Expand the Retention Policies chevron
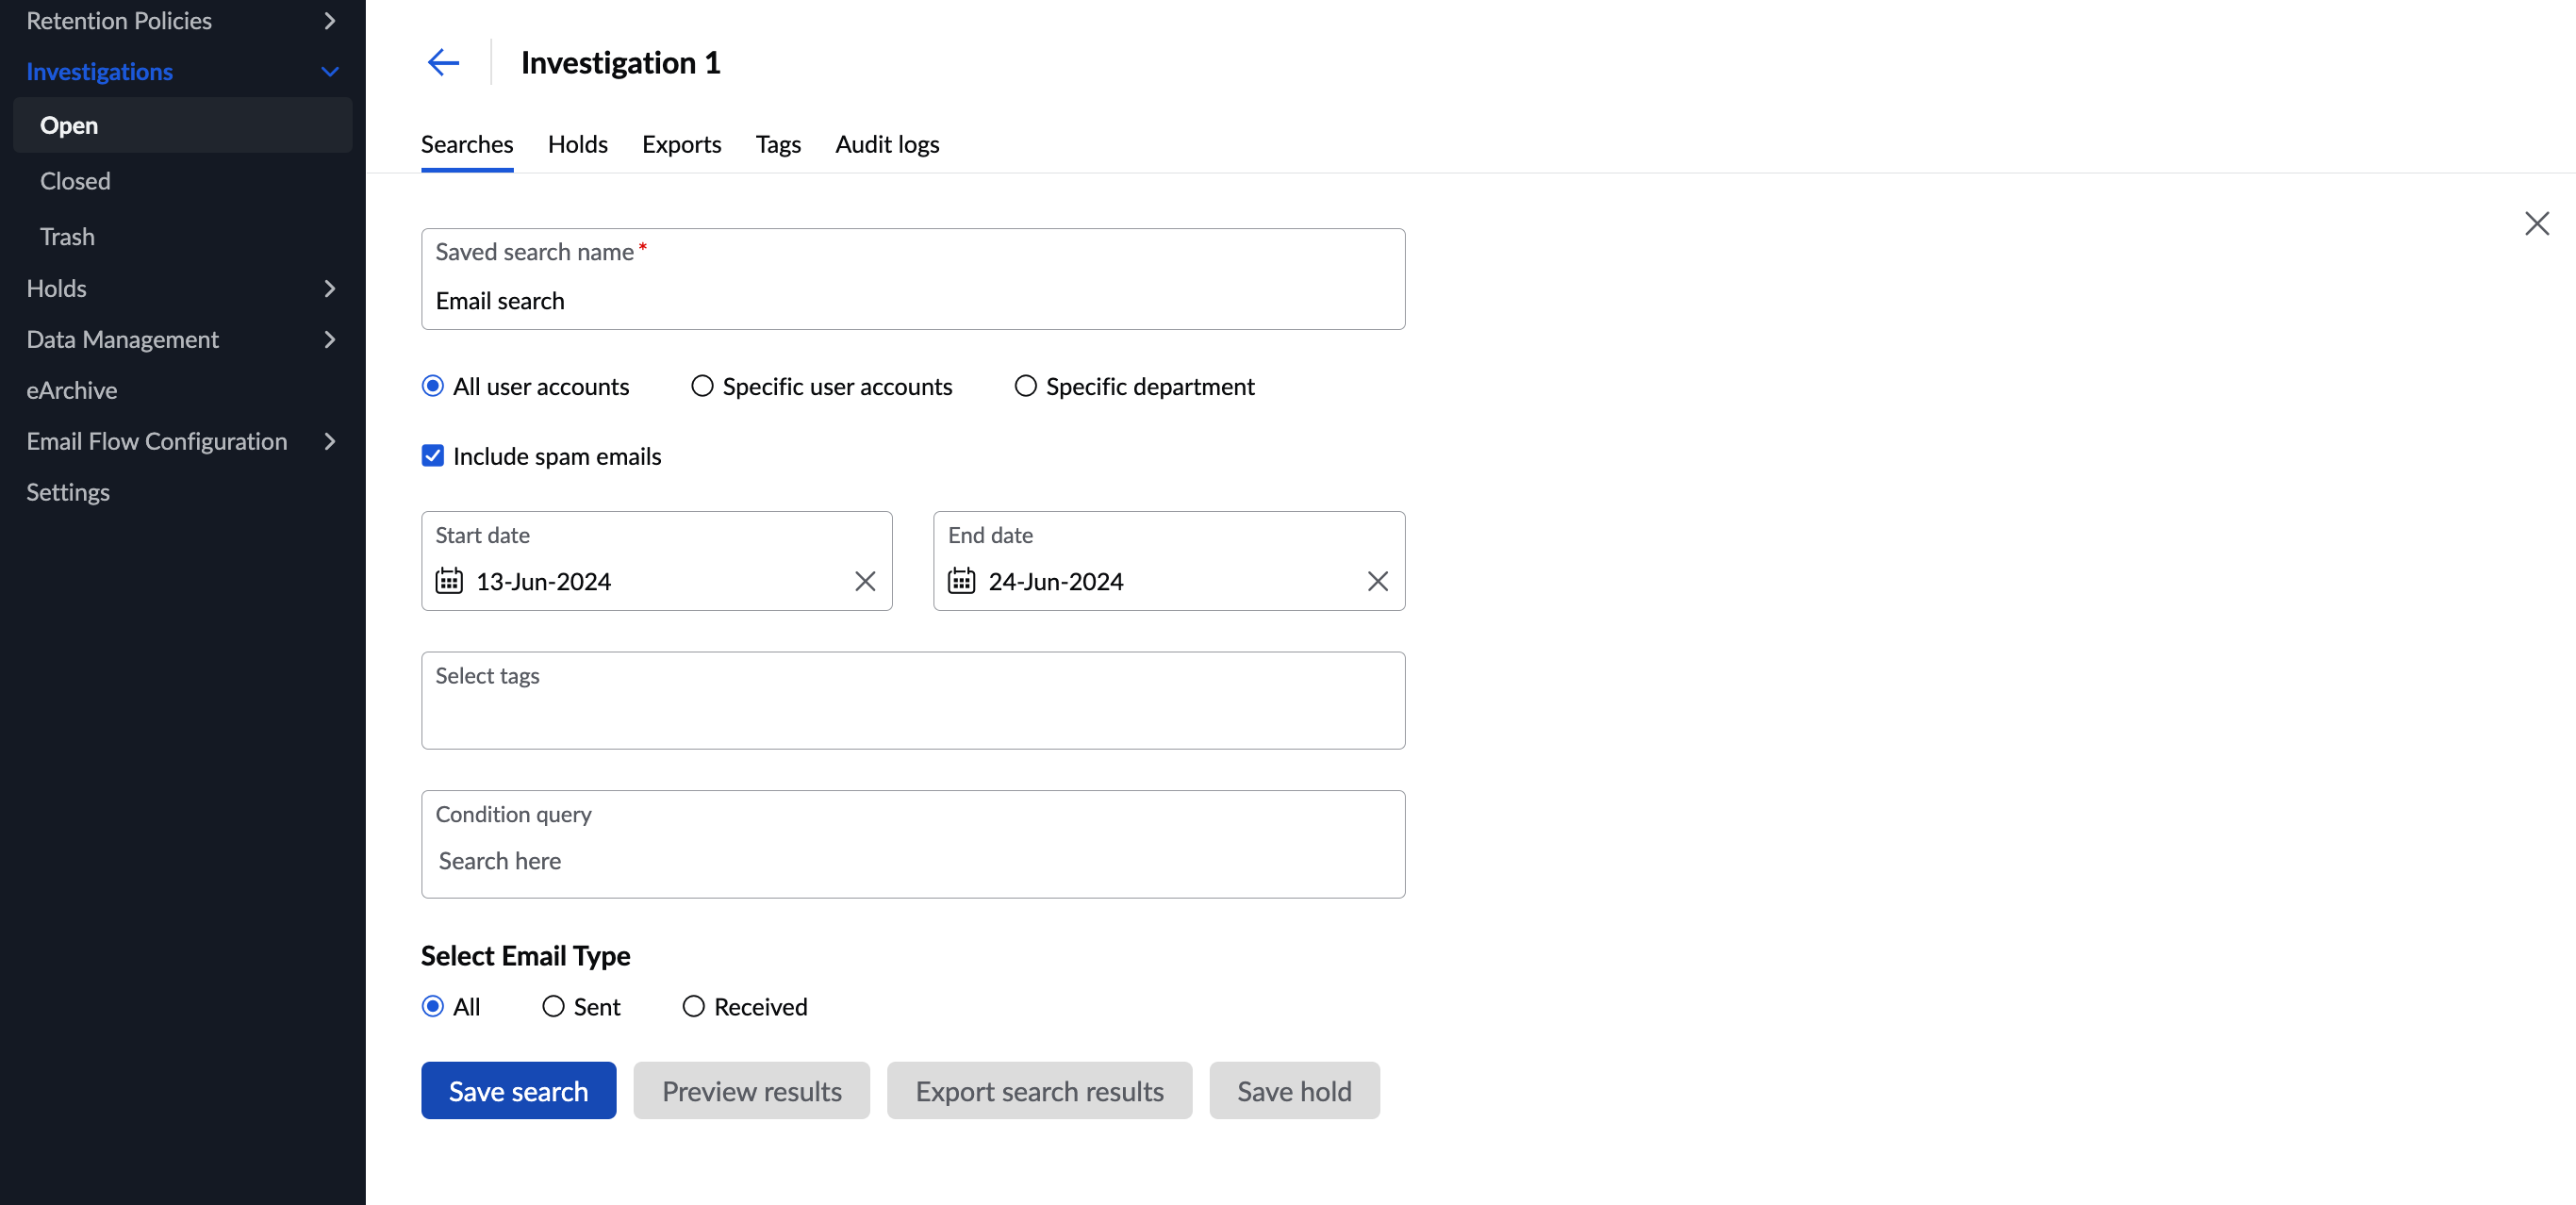This screenshot has height=1205, width=2576. pos(330,21)
